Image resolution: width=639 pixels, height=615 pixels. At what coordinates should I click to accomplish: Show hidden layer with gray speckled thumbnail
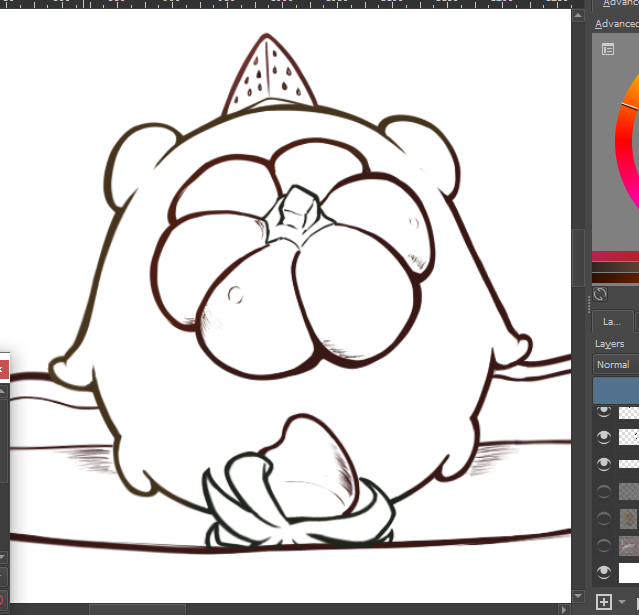604,492
